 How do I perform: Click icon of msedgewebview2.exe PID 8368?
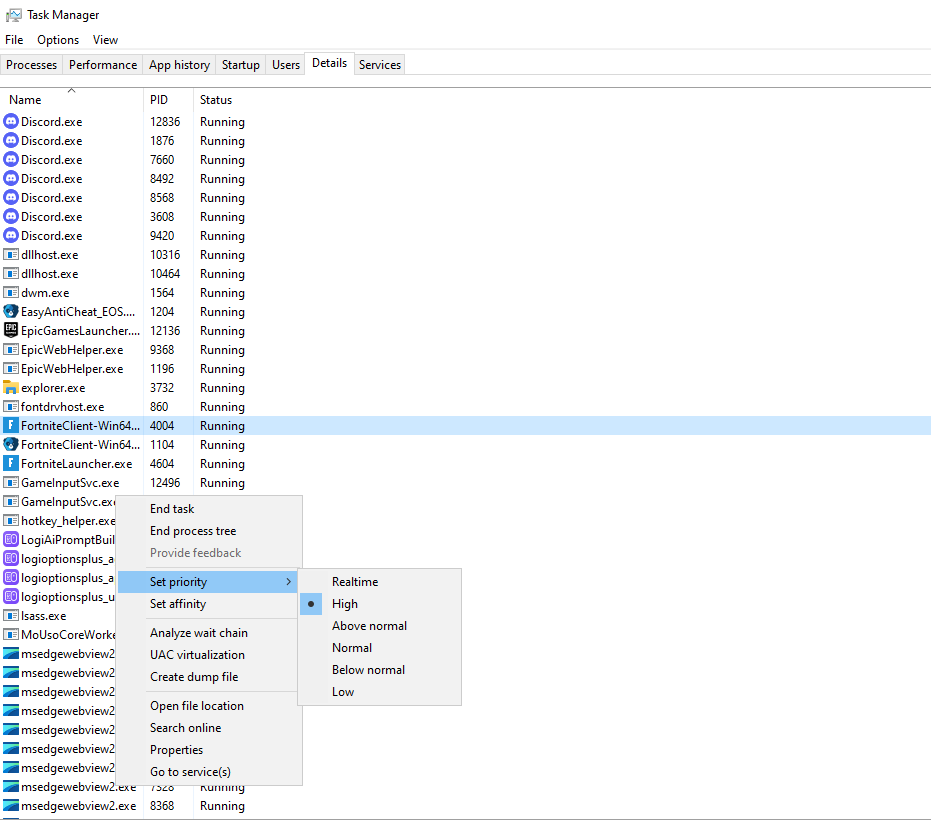pyautogui.click(x=11, y=806)
